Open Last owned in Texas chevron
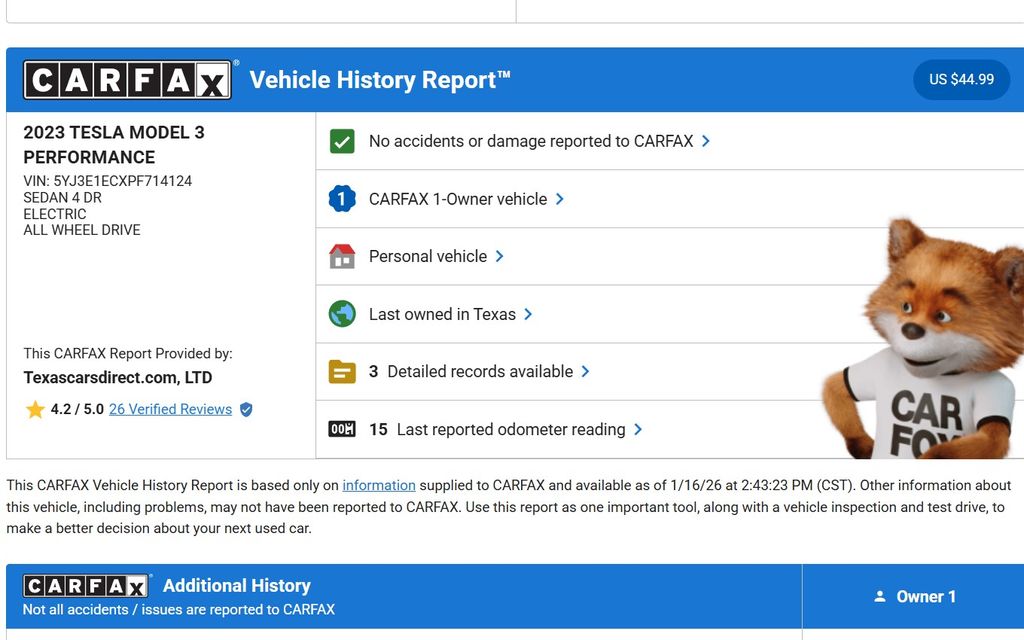Image resolution: width=1024 pixels, height=640 pixels. coord(528,314)
